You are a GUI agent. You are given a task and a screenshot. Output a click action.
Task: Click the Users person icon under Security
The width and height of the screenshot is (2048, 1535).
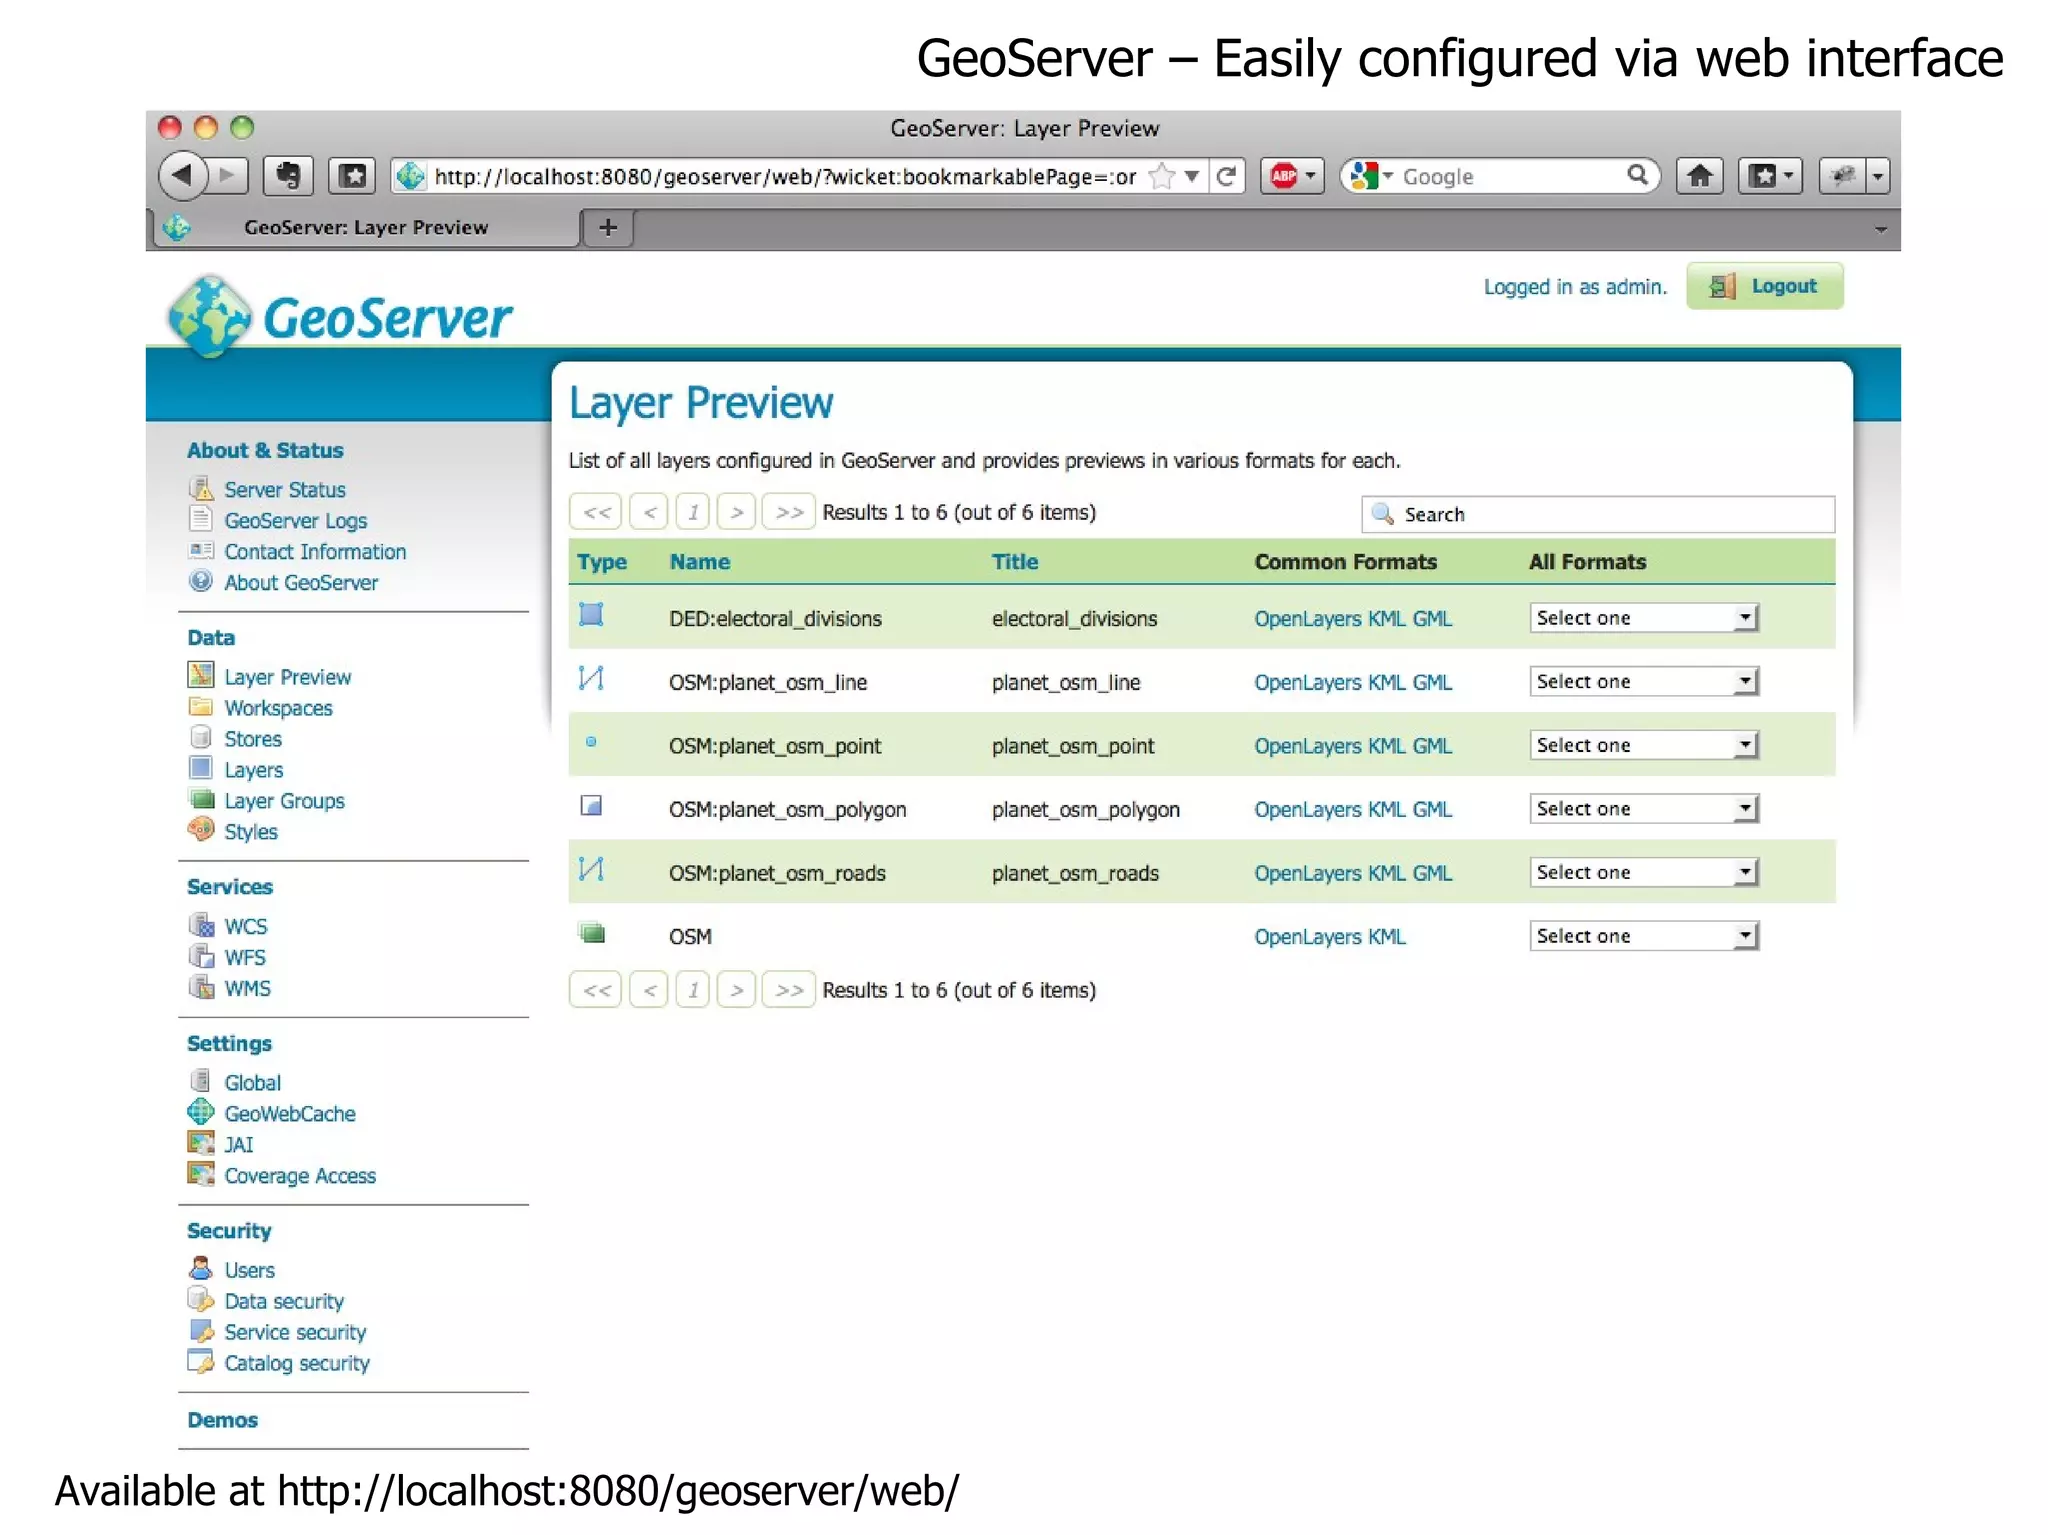pos(201,1268)
